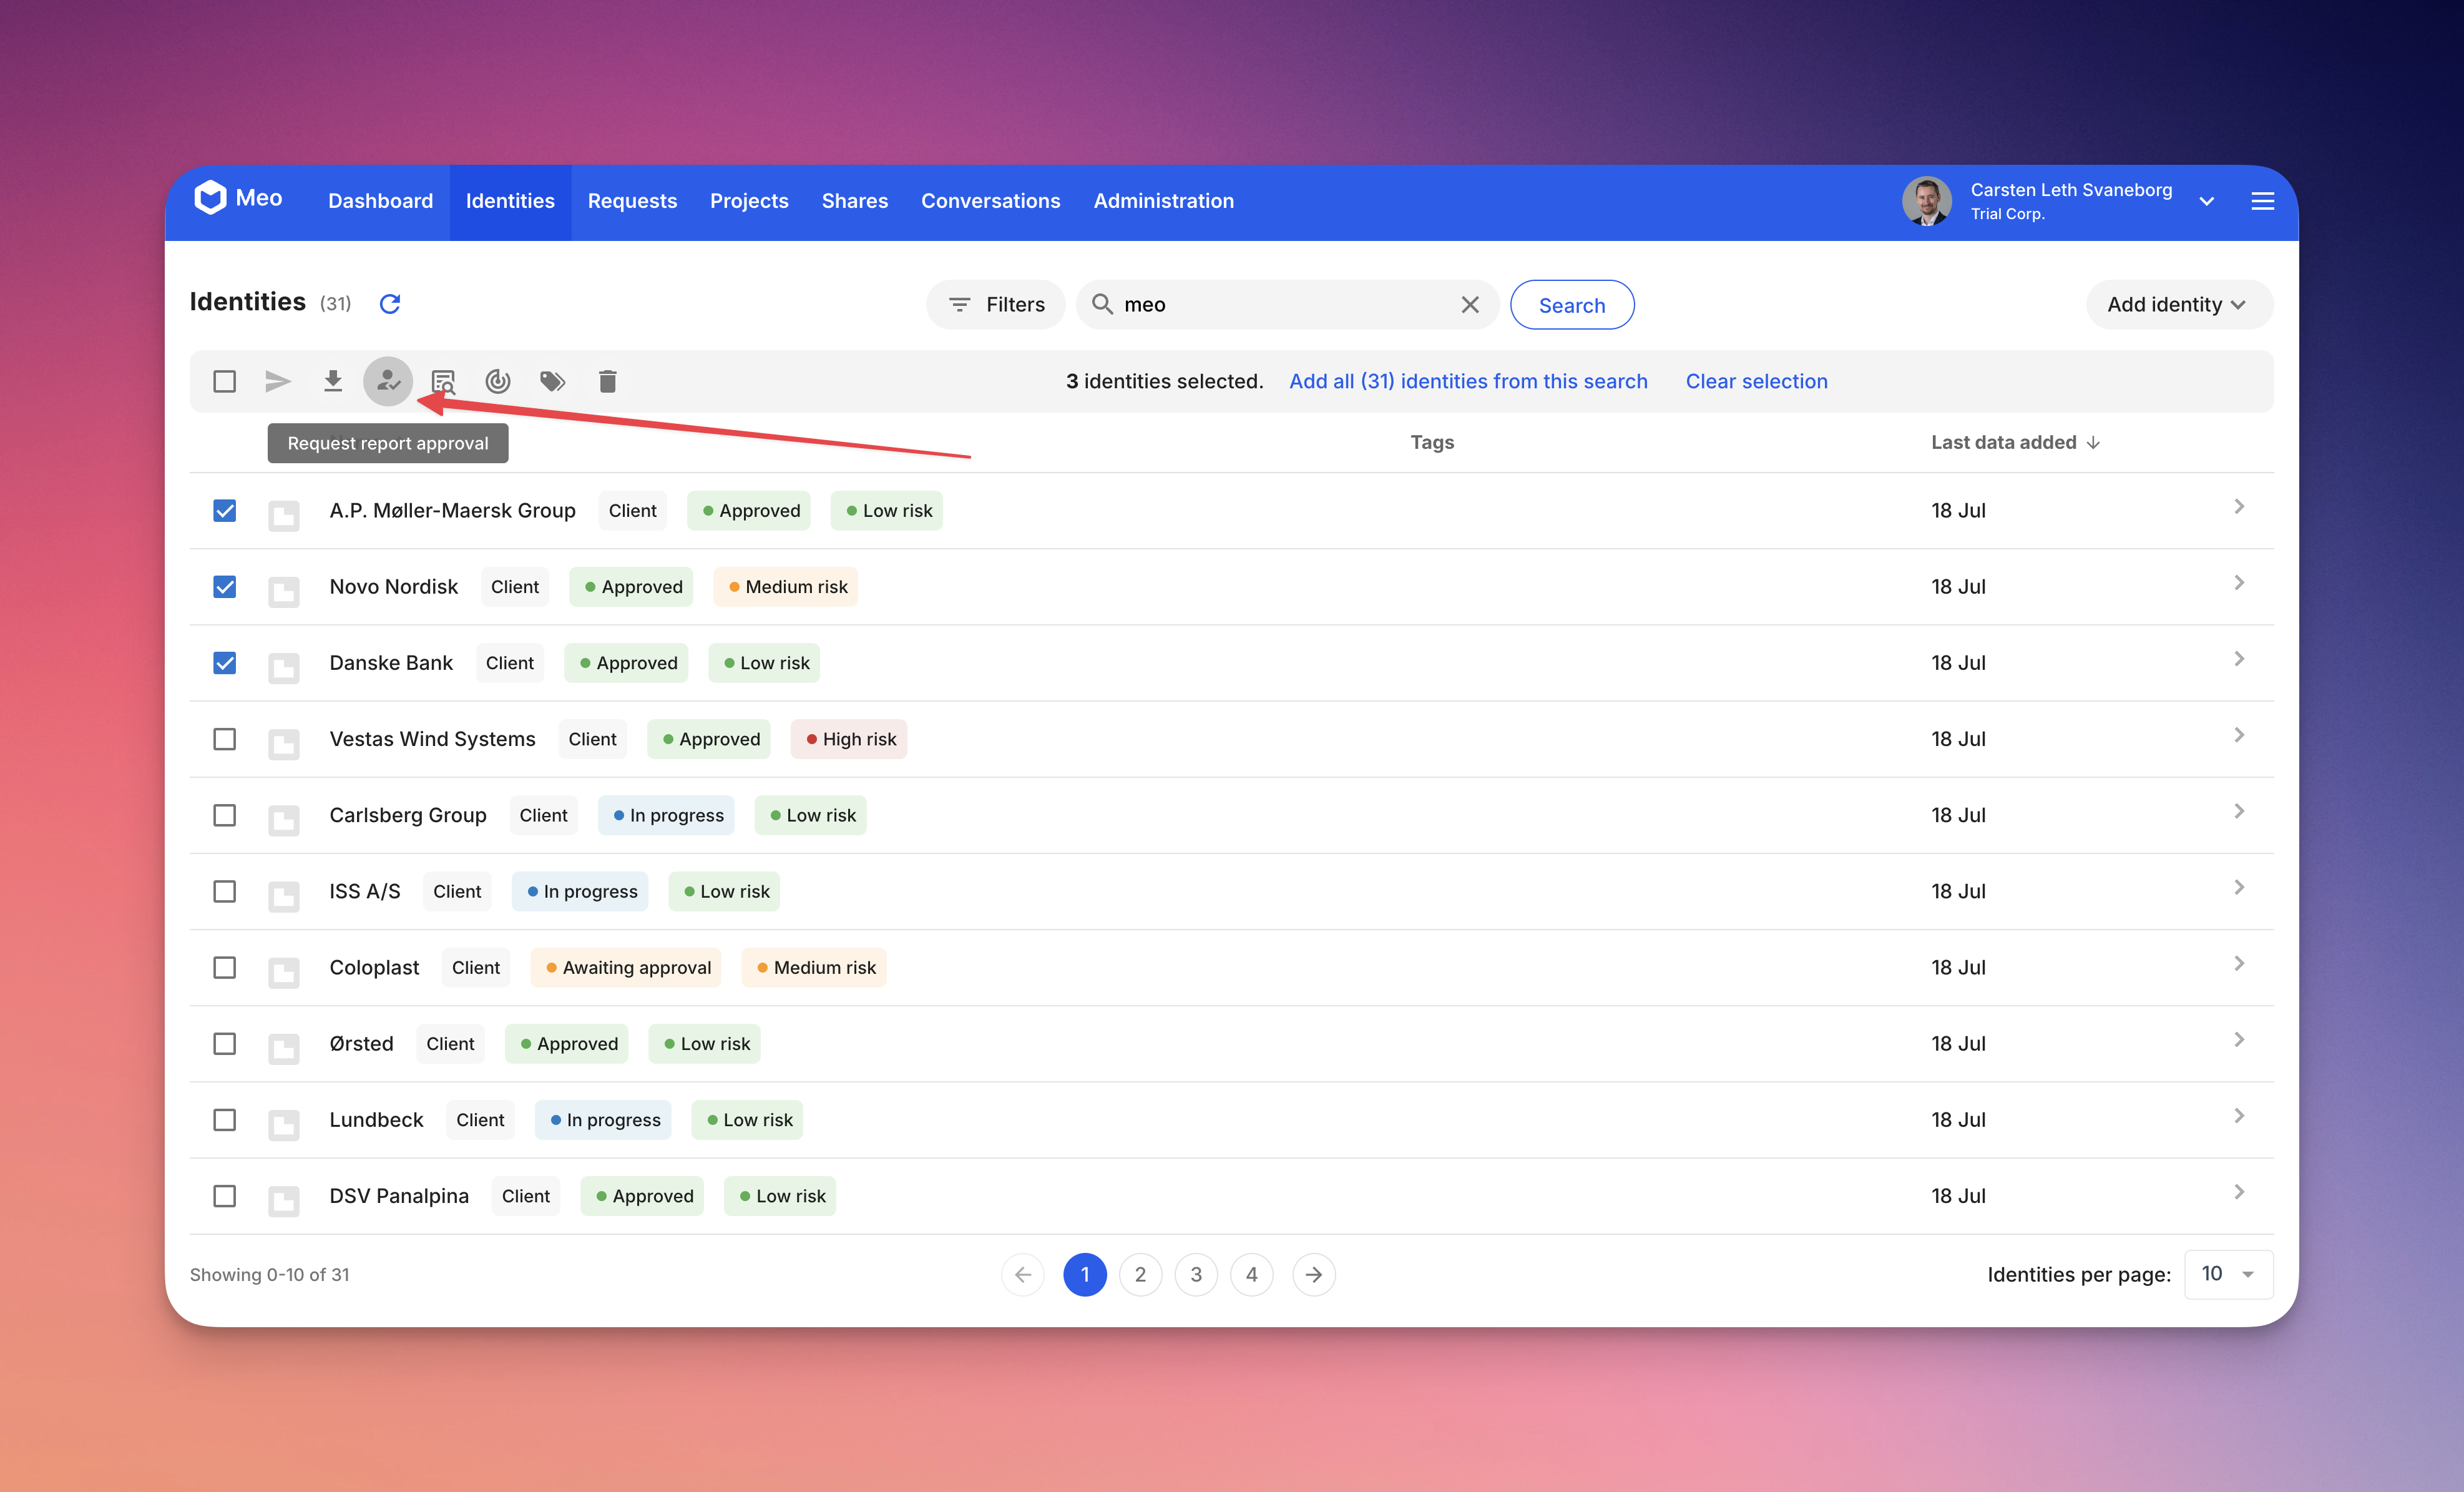Open the Identities tab
The image size is (2464, 1492).
(x=510, y=201)
